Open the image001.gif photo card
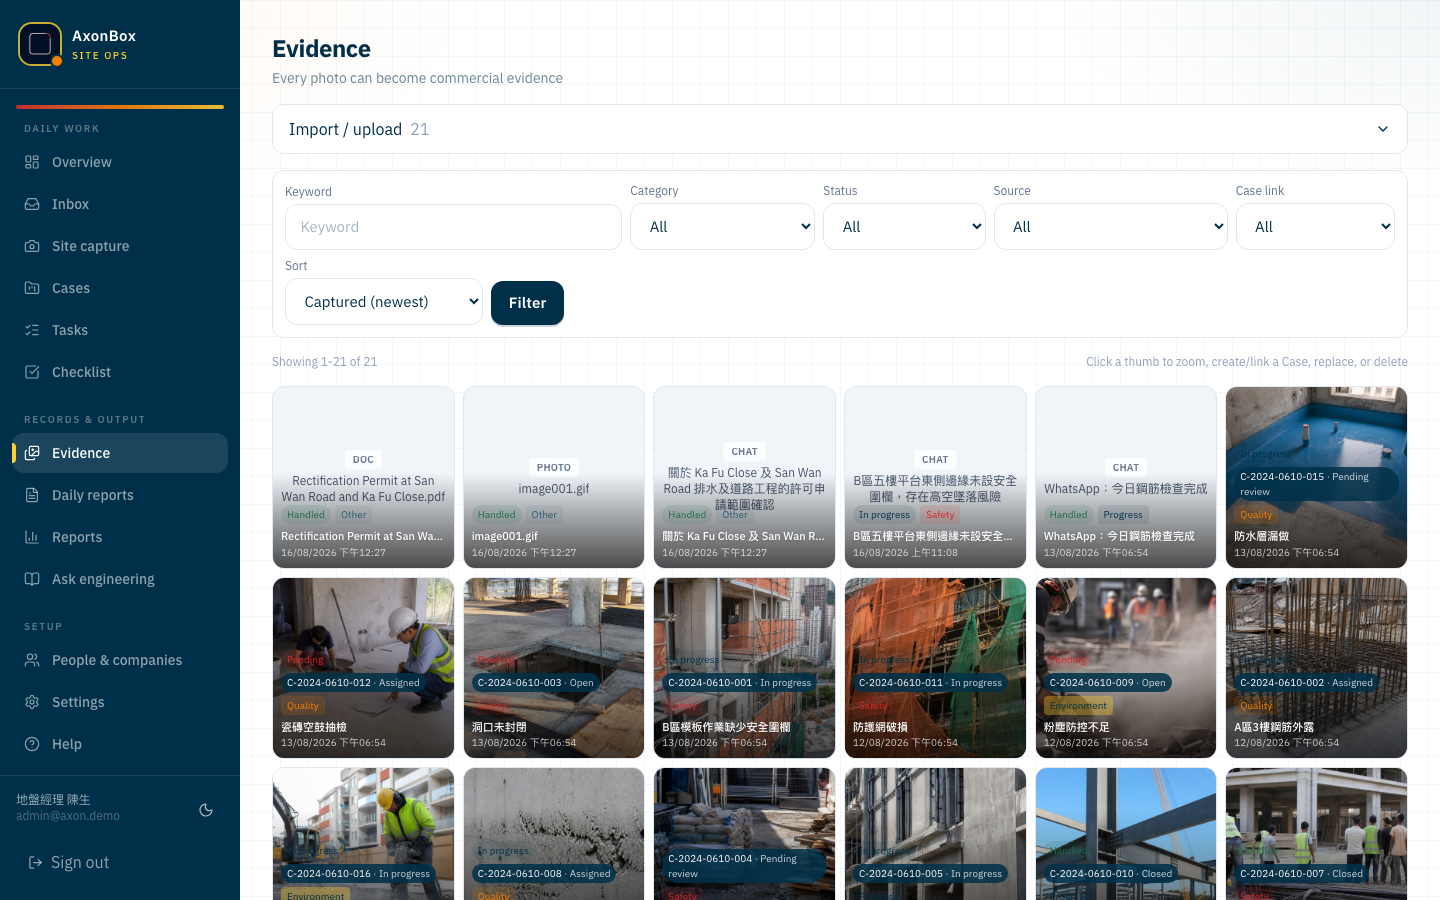 tap(554, 477)
